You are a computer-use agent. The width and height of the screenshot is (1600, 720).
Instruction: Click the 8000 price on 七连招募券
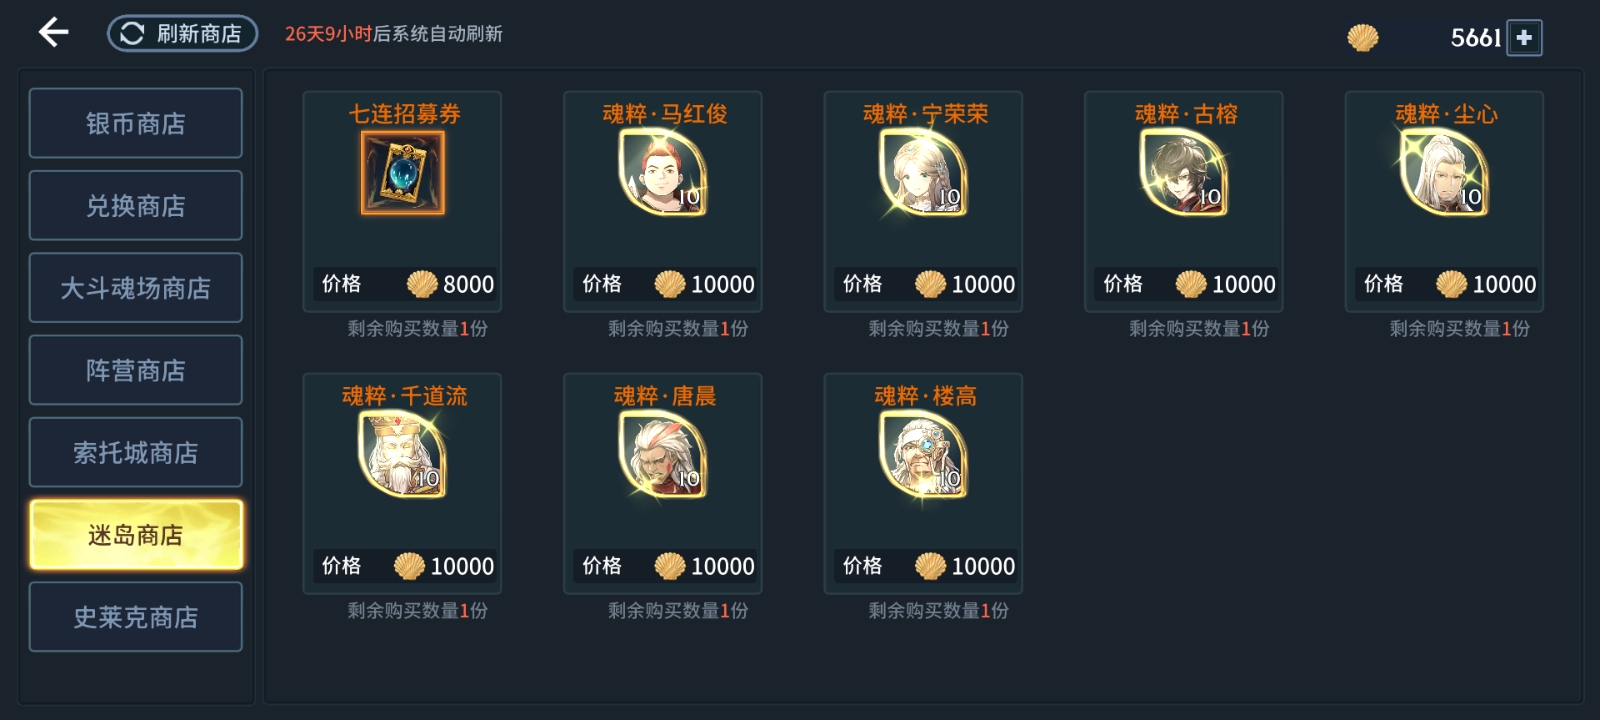pos(468,285)
